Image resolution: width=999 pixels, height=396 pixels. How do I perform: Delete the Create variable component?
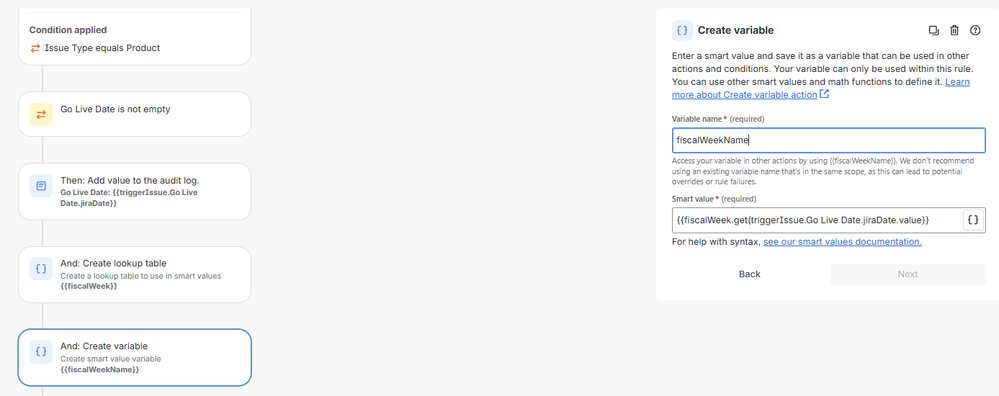point(954,31)
